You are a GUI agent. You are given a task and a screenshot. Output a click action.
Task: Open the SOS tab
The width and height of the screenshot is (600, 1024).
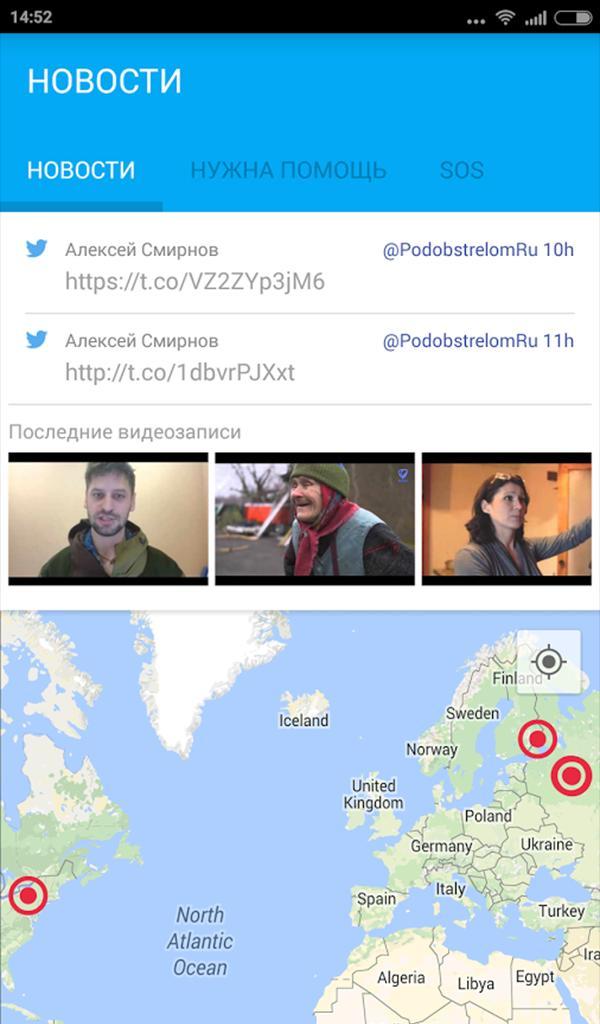[x=462, y=170]
